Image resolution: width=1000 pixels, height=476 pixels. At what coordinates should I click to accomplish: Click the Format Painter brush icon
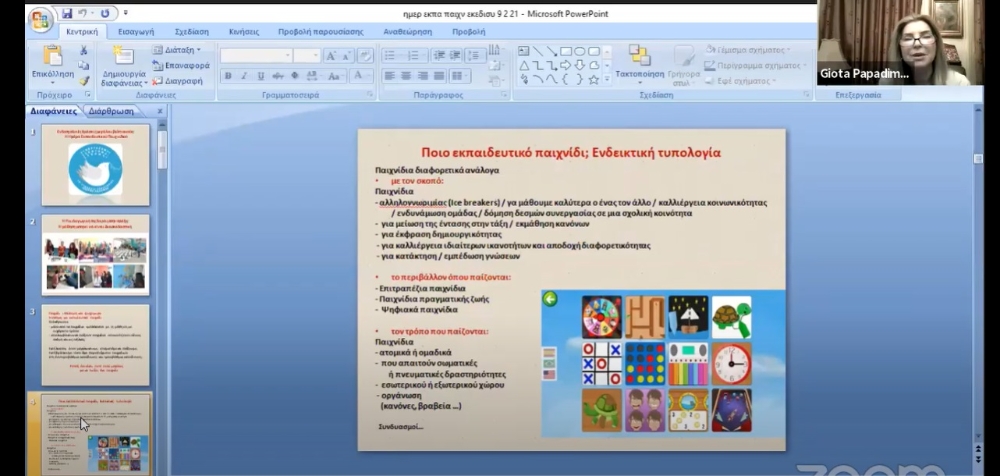(84, 81)
